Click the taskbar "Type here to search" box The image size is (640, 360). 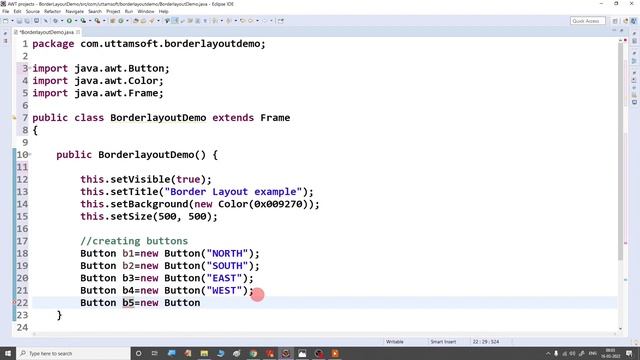point(73,353)
